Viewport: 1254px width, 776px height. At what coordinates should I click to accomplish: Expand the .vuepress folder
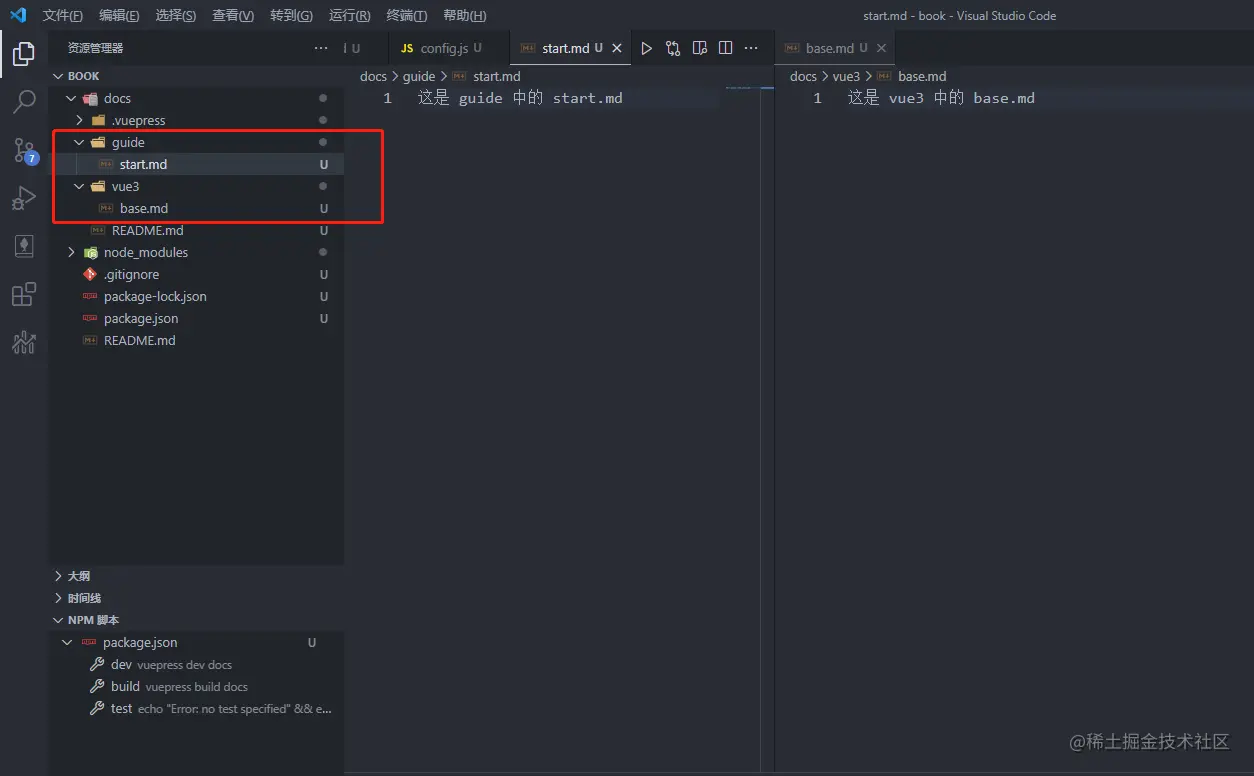coord(79,120)
